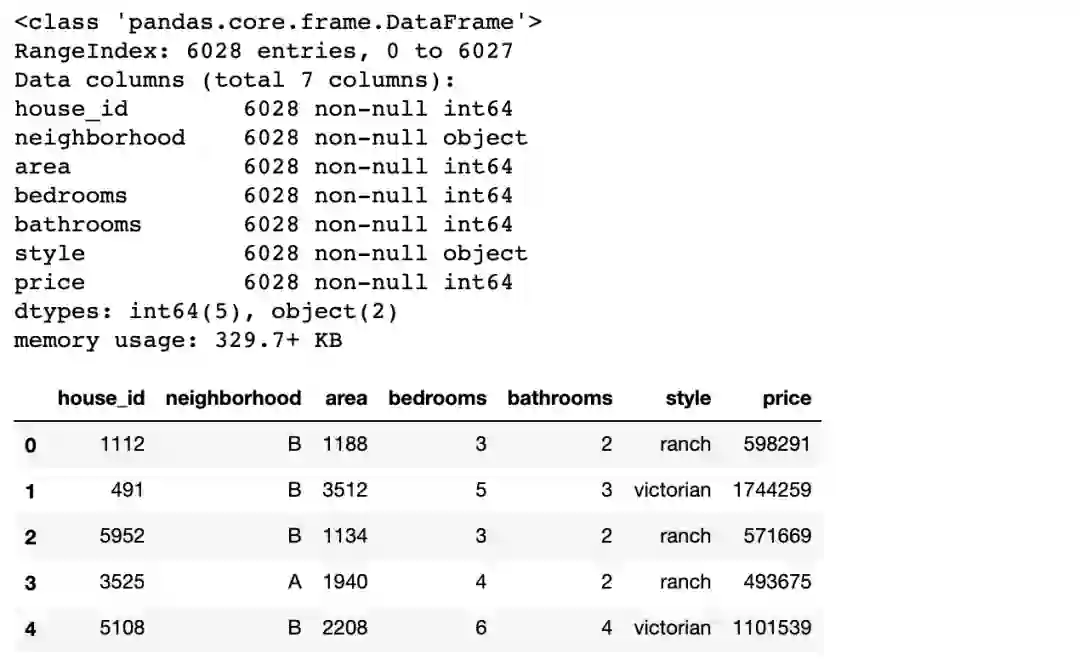1080x660 pixels.
Task: Select the house_id cell 5952
Action: [122, 536]
